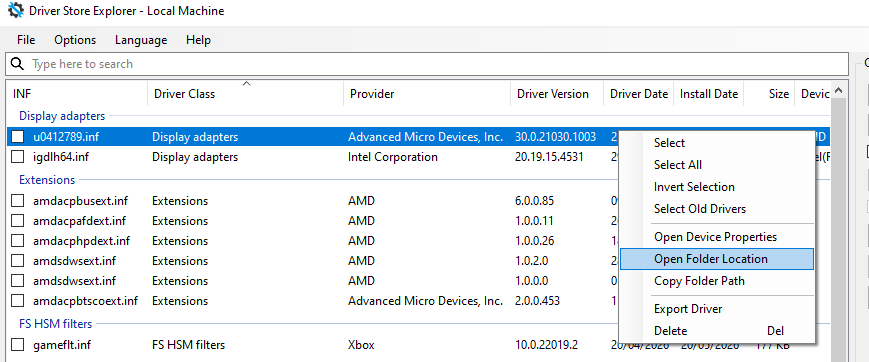Collapse the FS HSM filters group header
The image size is (869, 362).
click(55, 323)
